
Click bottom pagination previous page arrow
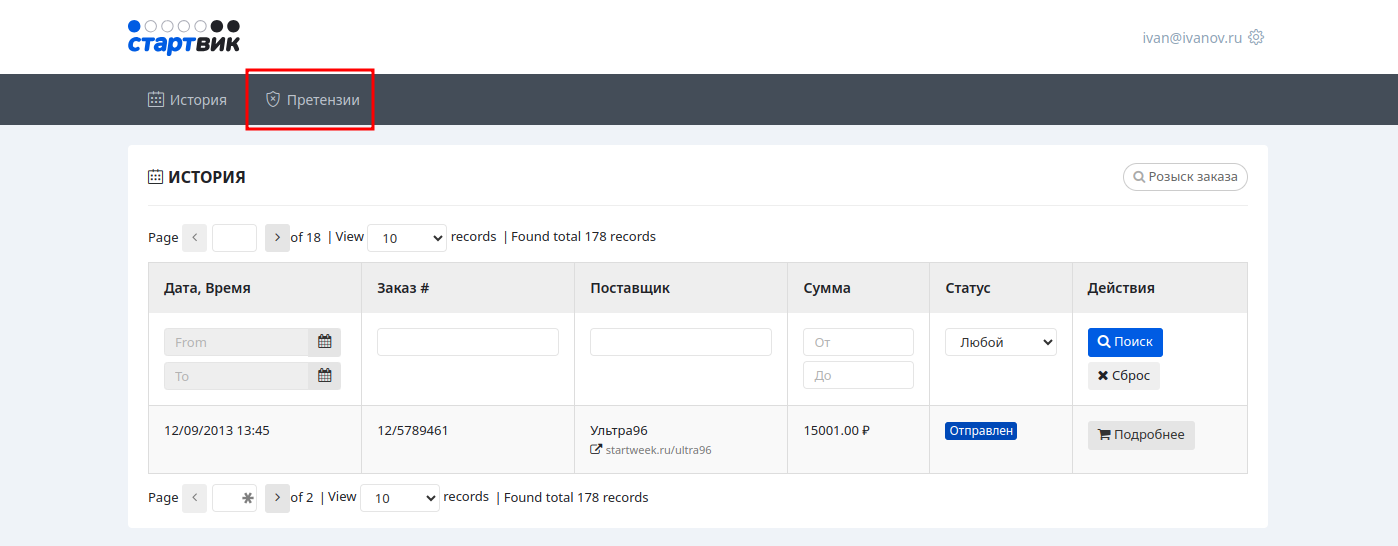pyautogui.click(x=195, y=498)
